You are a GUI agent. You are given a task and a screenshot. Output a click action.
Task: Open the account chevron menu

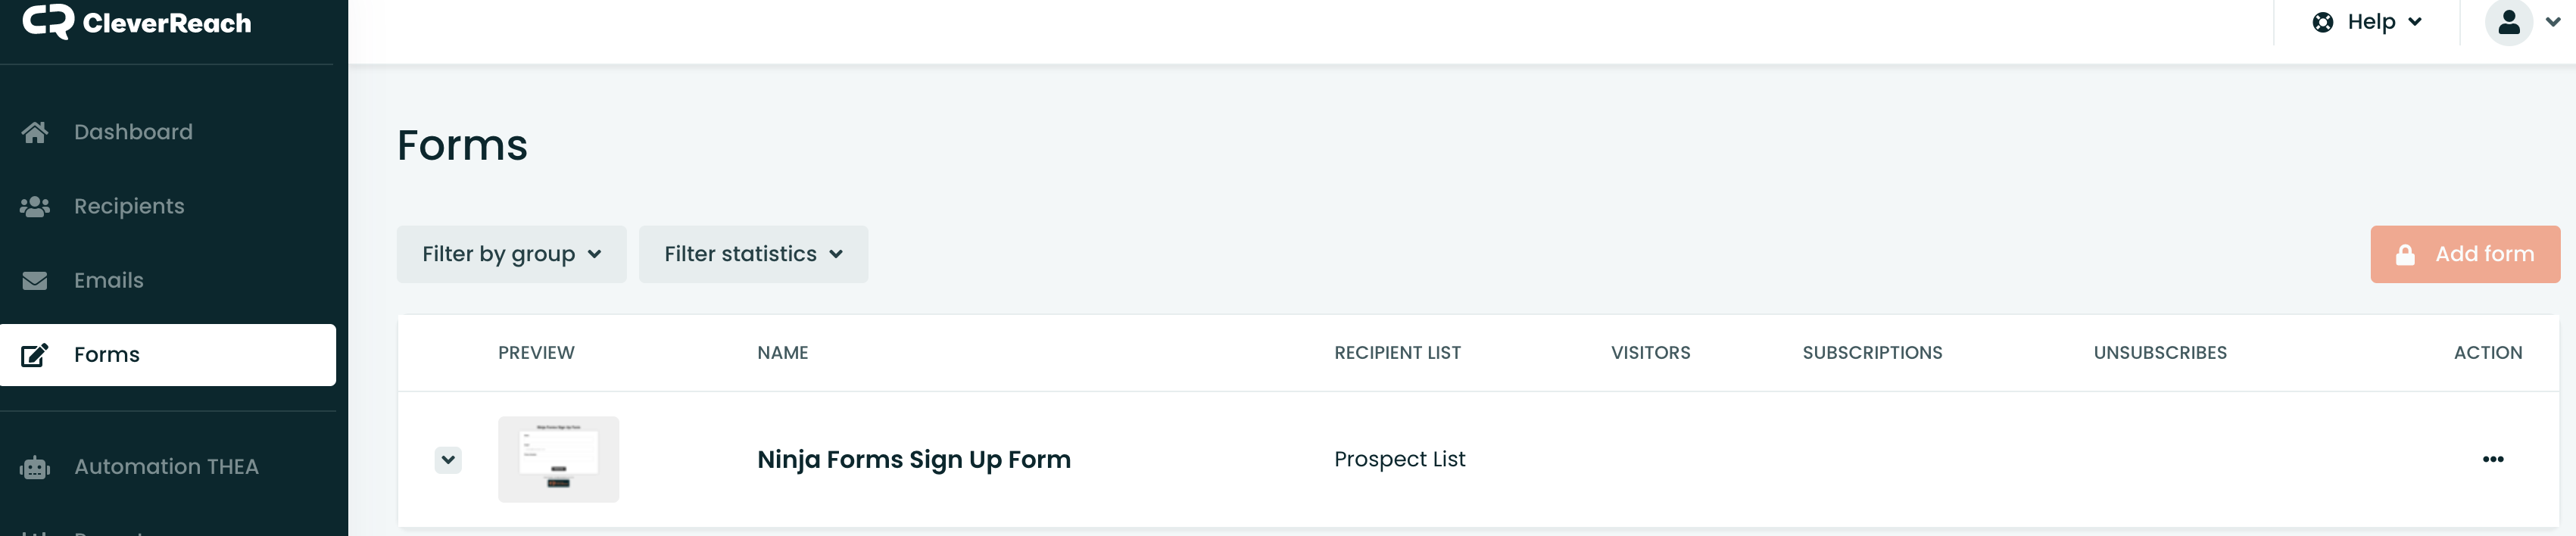[2554, 22]
